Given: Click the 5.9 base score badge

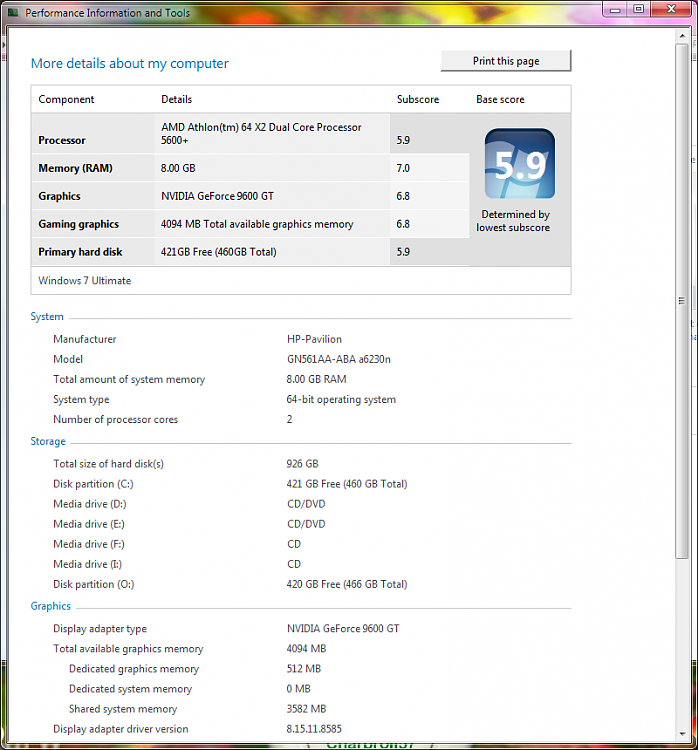Looking at the screenshot, I should point(520,163).
